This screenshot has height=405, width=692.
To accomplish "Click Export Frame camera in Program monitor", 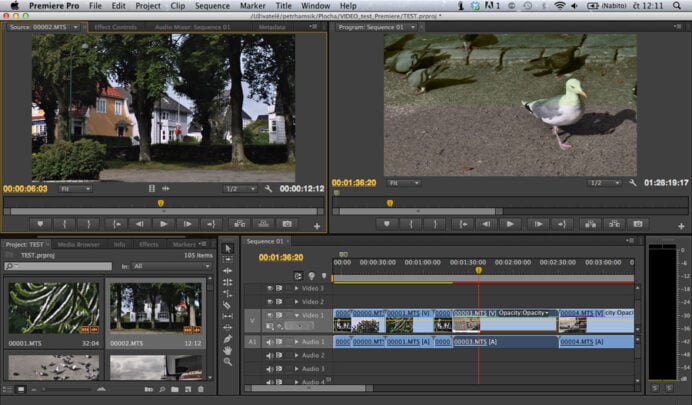I will (638, 224).
